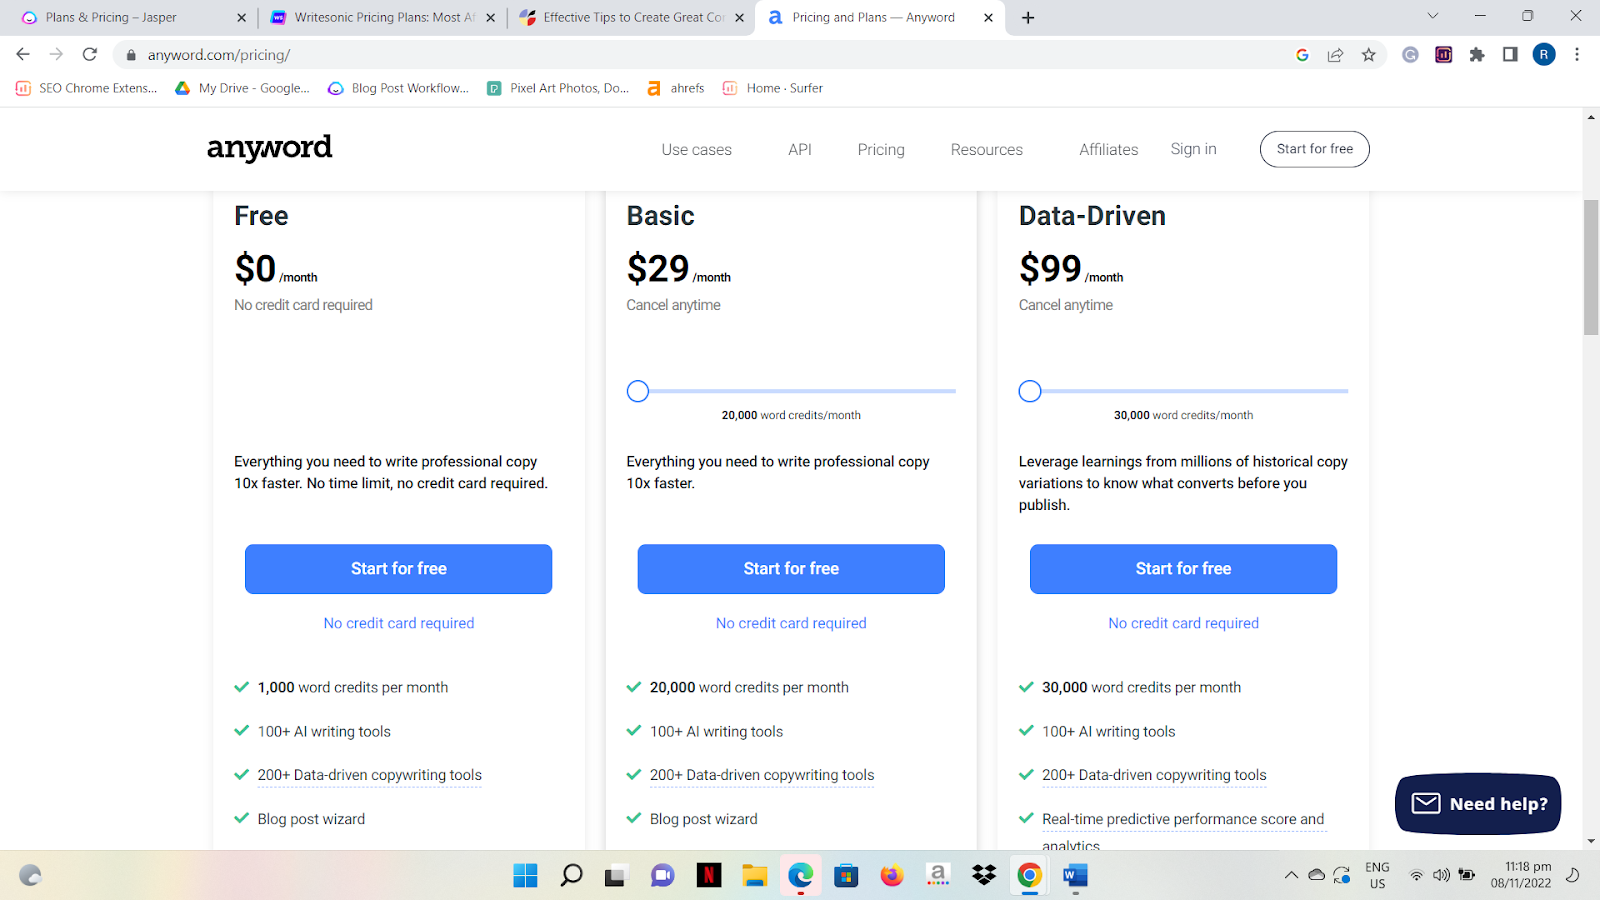Open the Chrome three-dot menu
Image resolution: width=1600 pixels, height=900 pixels.
tap(1577, 55)
